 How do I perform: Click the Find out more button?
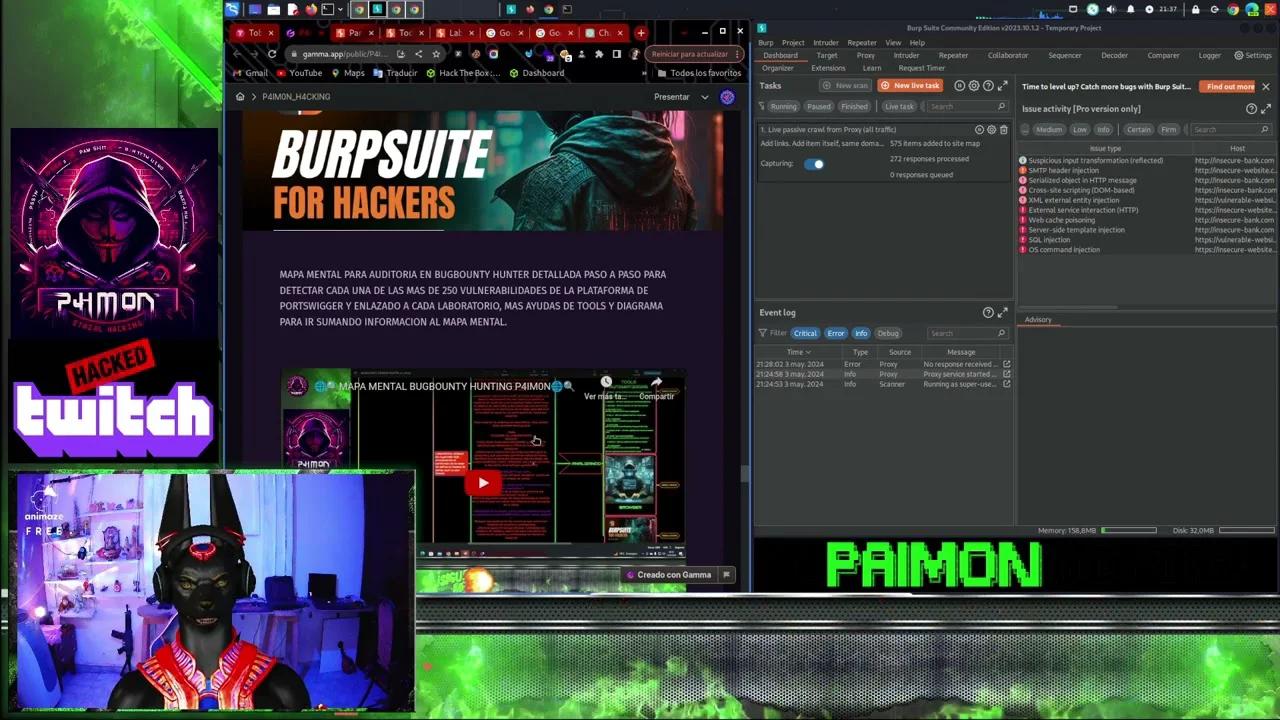[x=1229, y=87]
